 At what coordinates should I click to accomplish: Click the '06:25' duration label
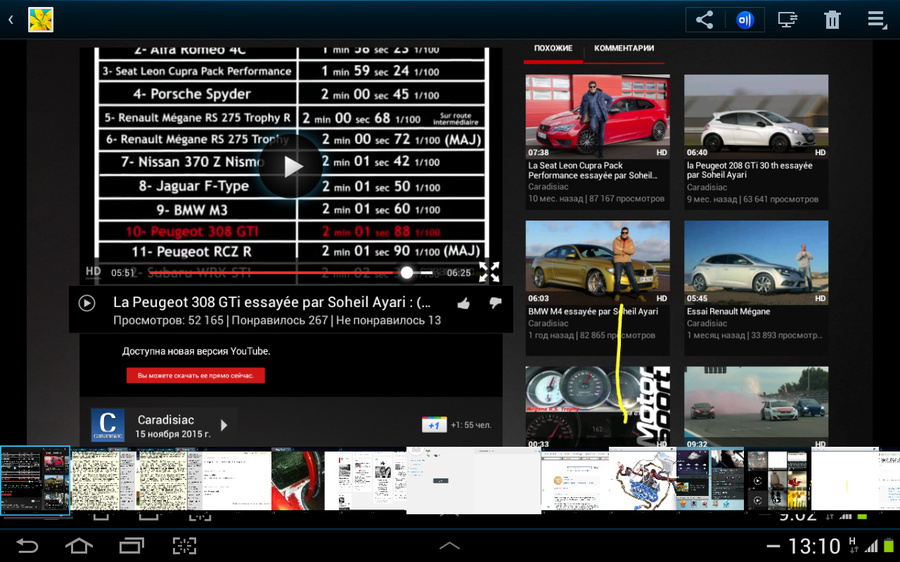[459, 273]
